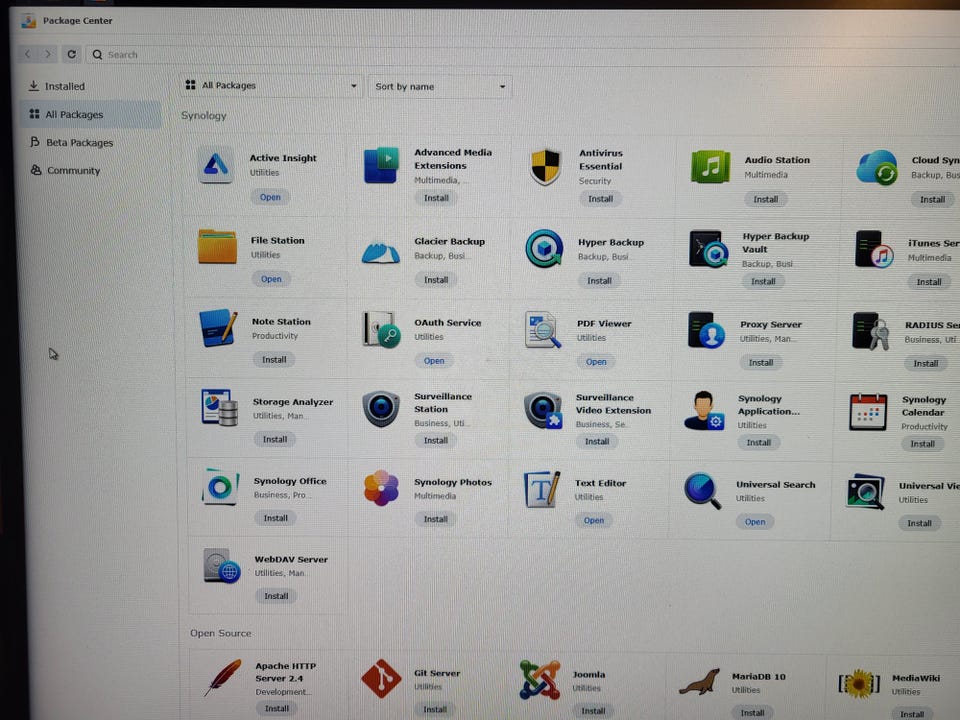Select All Packages in the sidebar
The height and width of the screenshot is (720, 960).
91,114
